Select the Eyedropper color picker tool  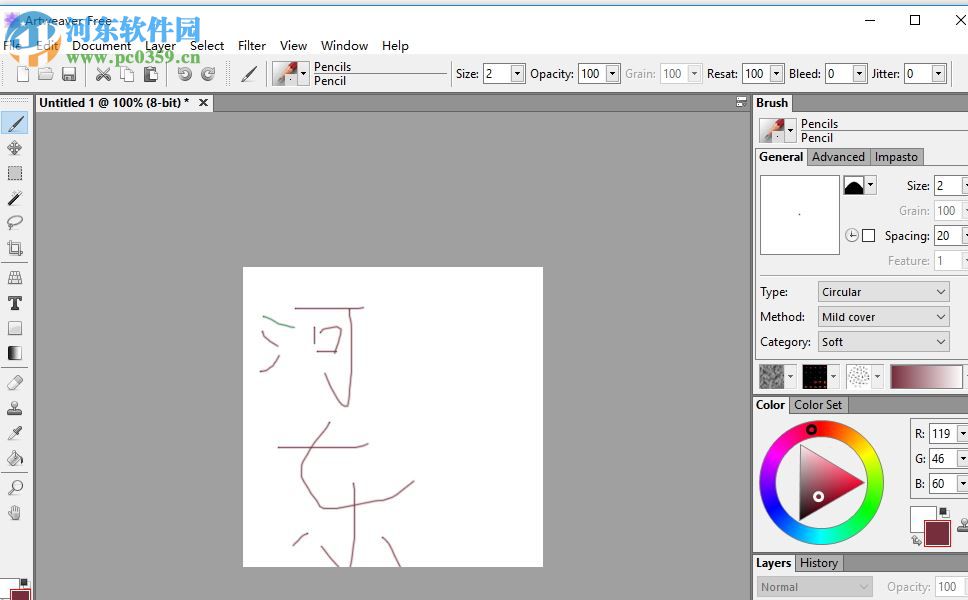[x=14, y=432]
